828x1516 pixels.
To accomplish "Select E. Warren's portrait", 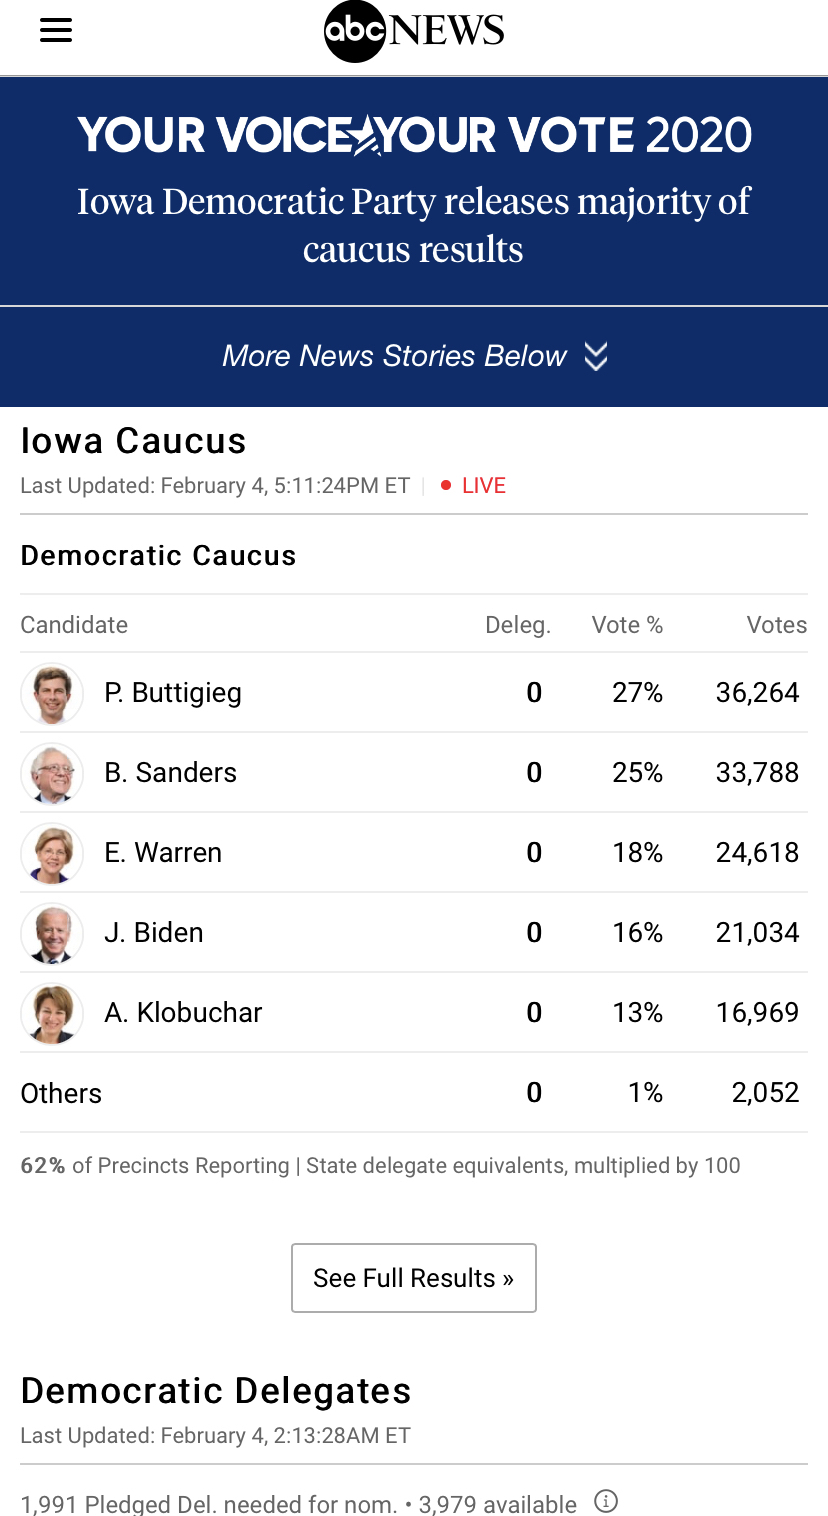I will pos(52,853).
